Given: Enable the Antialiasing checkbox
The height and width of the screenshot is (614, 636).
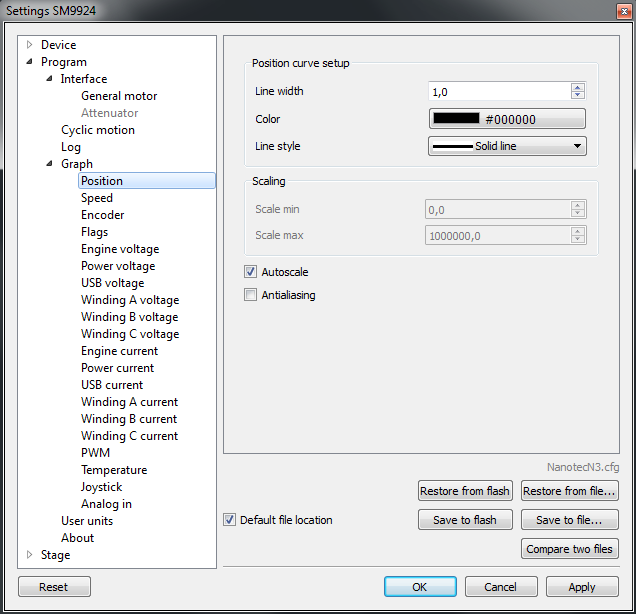Looking at the screenshot, I should [x=250, y=295].
